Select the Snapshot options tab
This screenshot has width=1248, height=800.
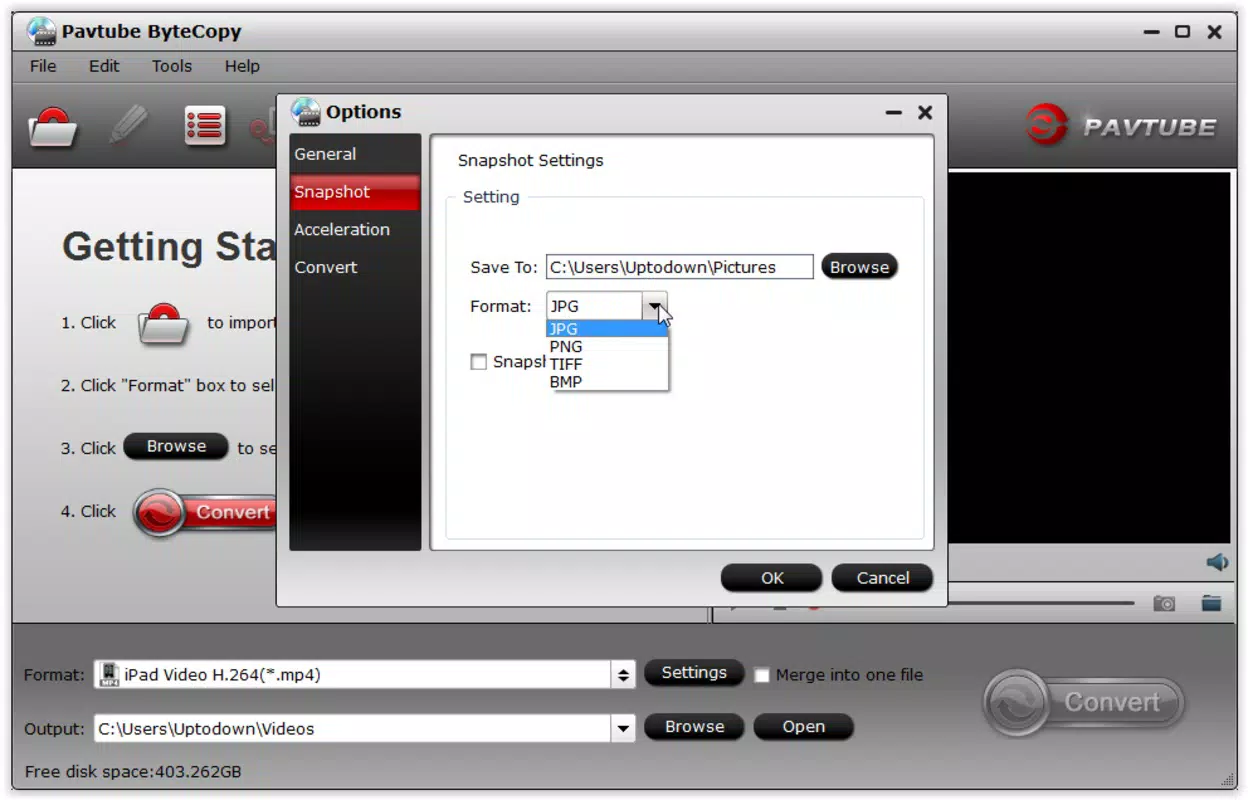click(355, 192)
